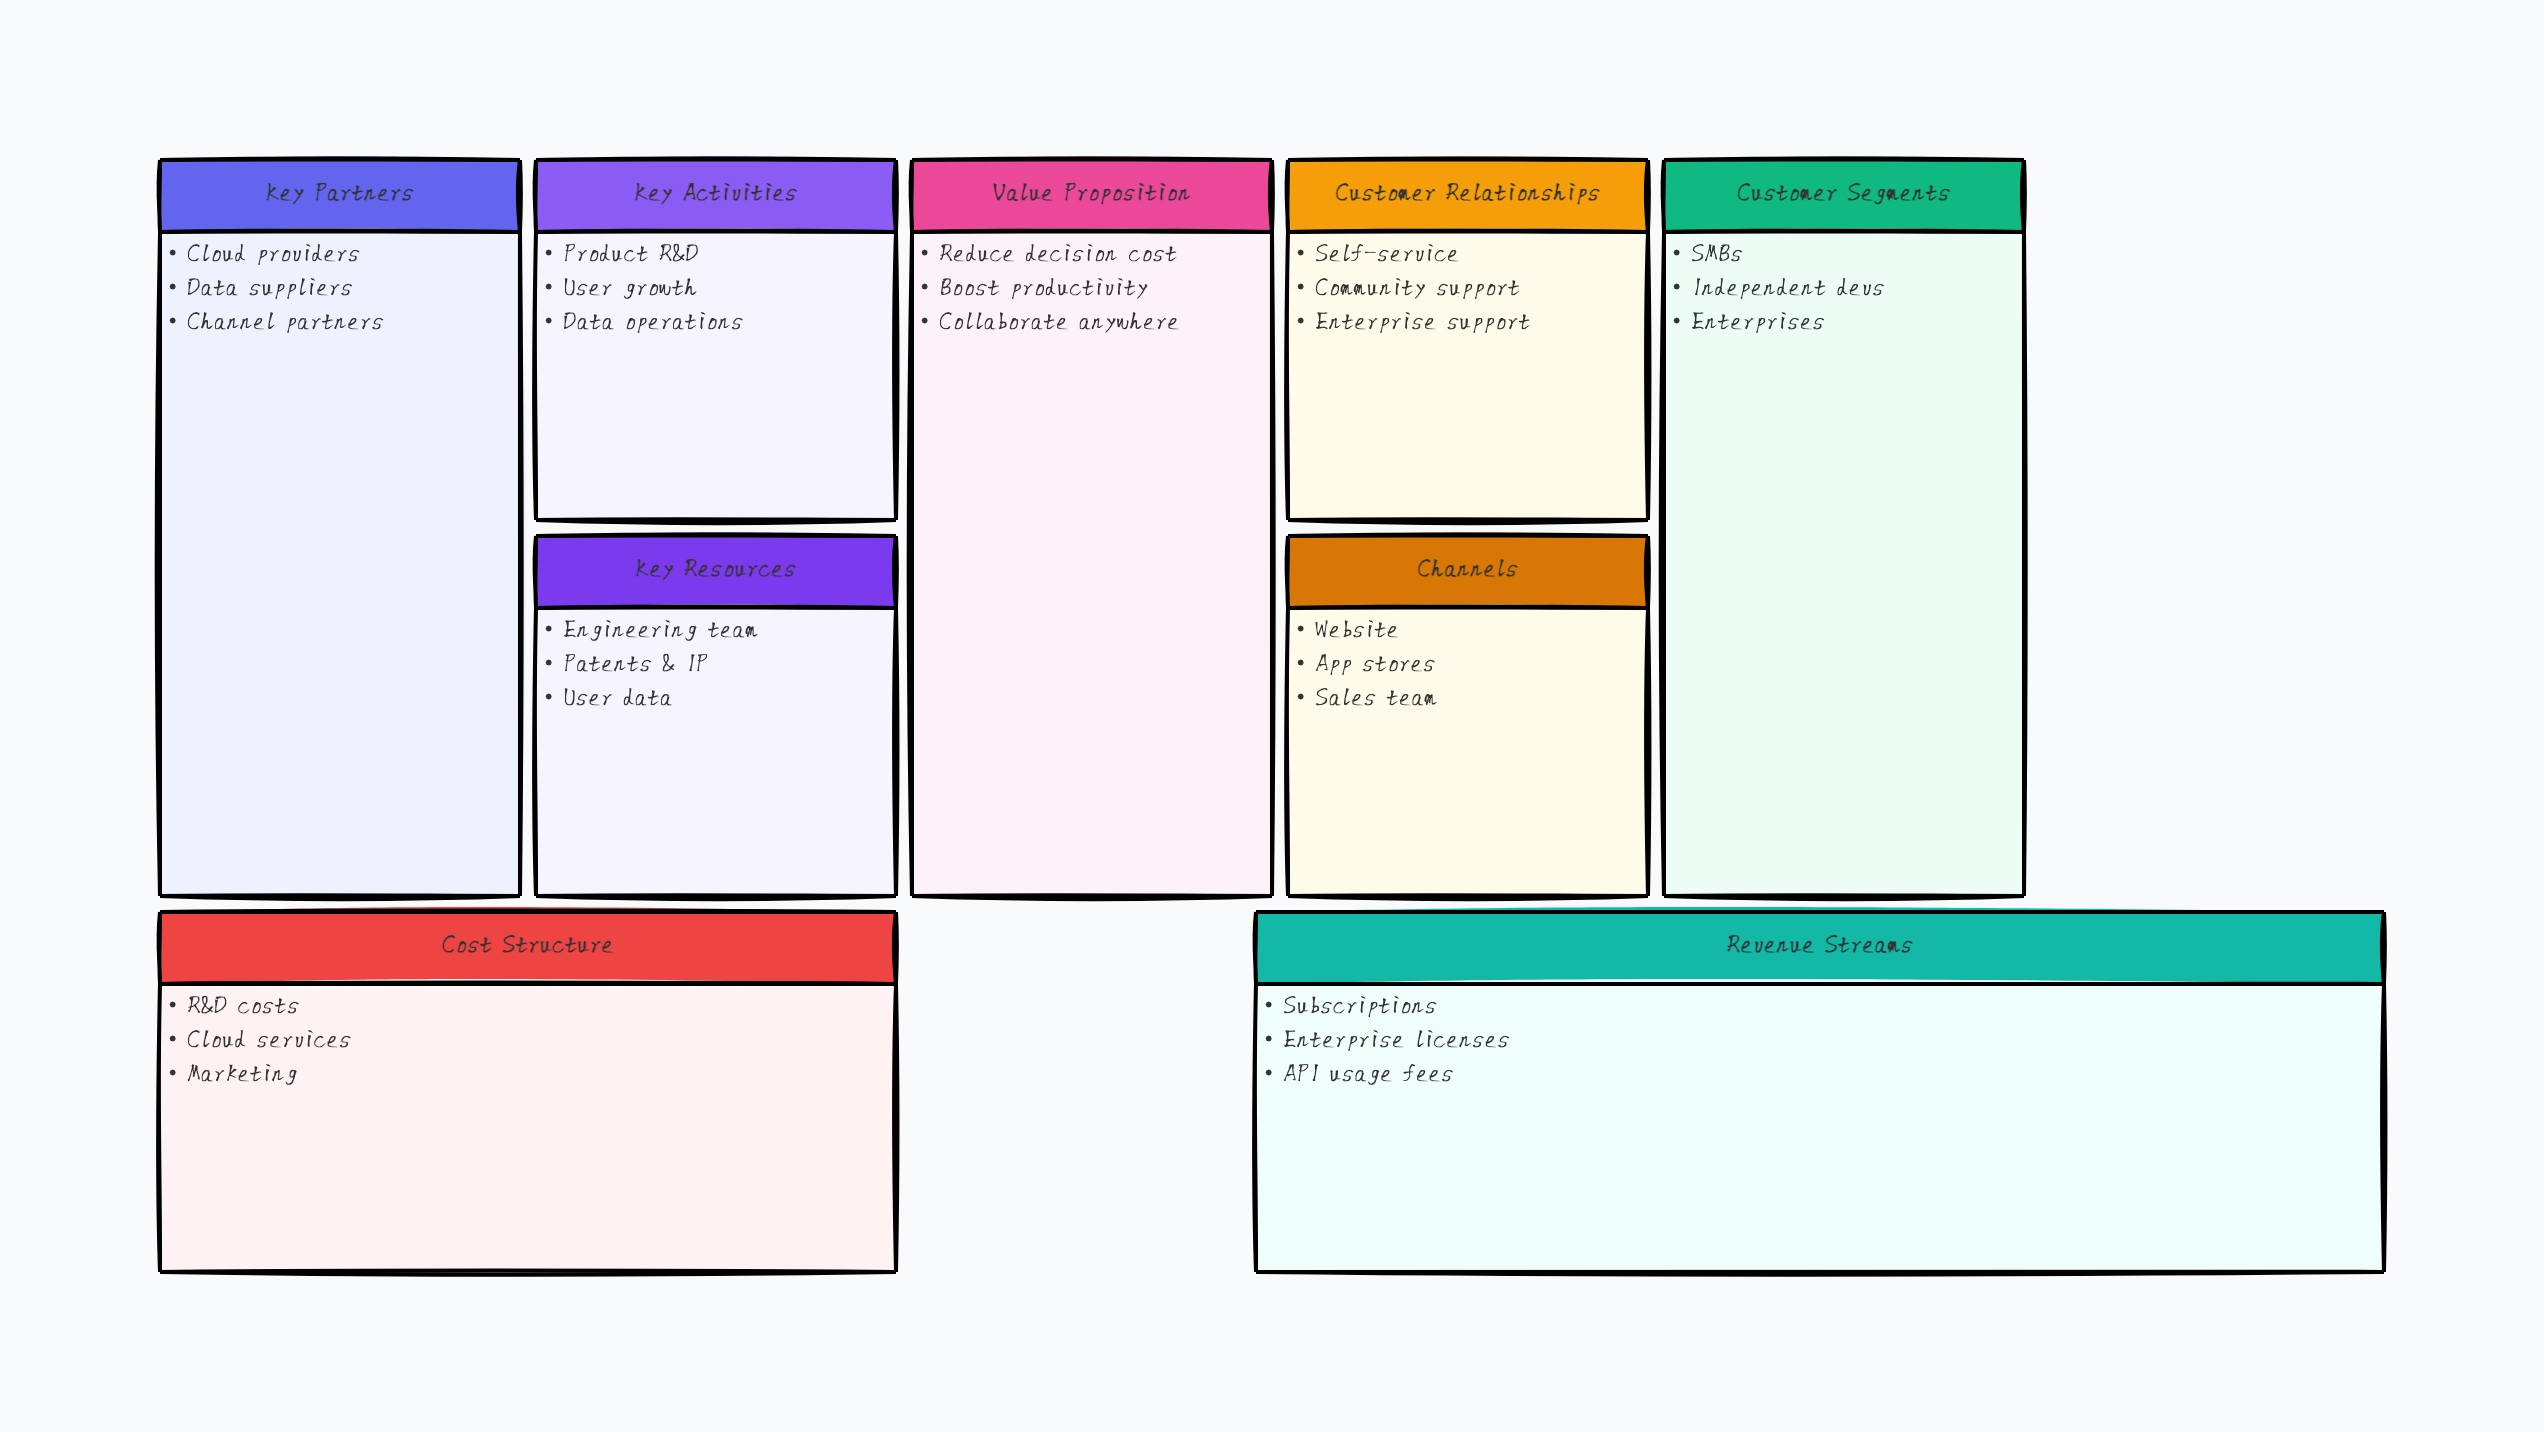Viewport: 2544px width, 1432px height.
Task: Select the Enterprise support entry
Action: coord(1421,322)
